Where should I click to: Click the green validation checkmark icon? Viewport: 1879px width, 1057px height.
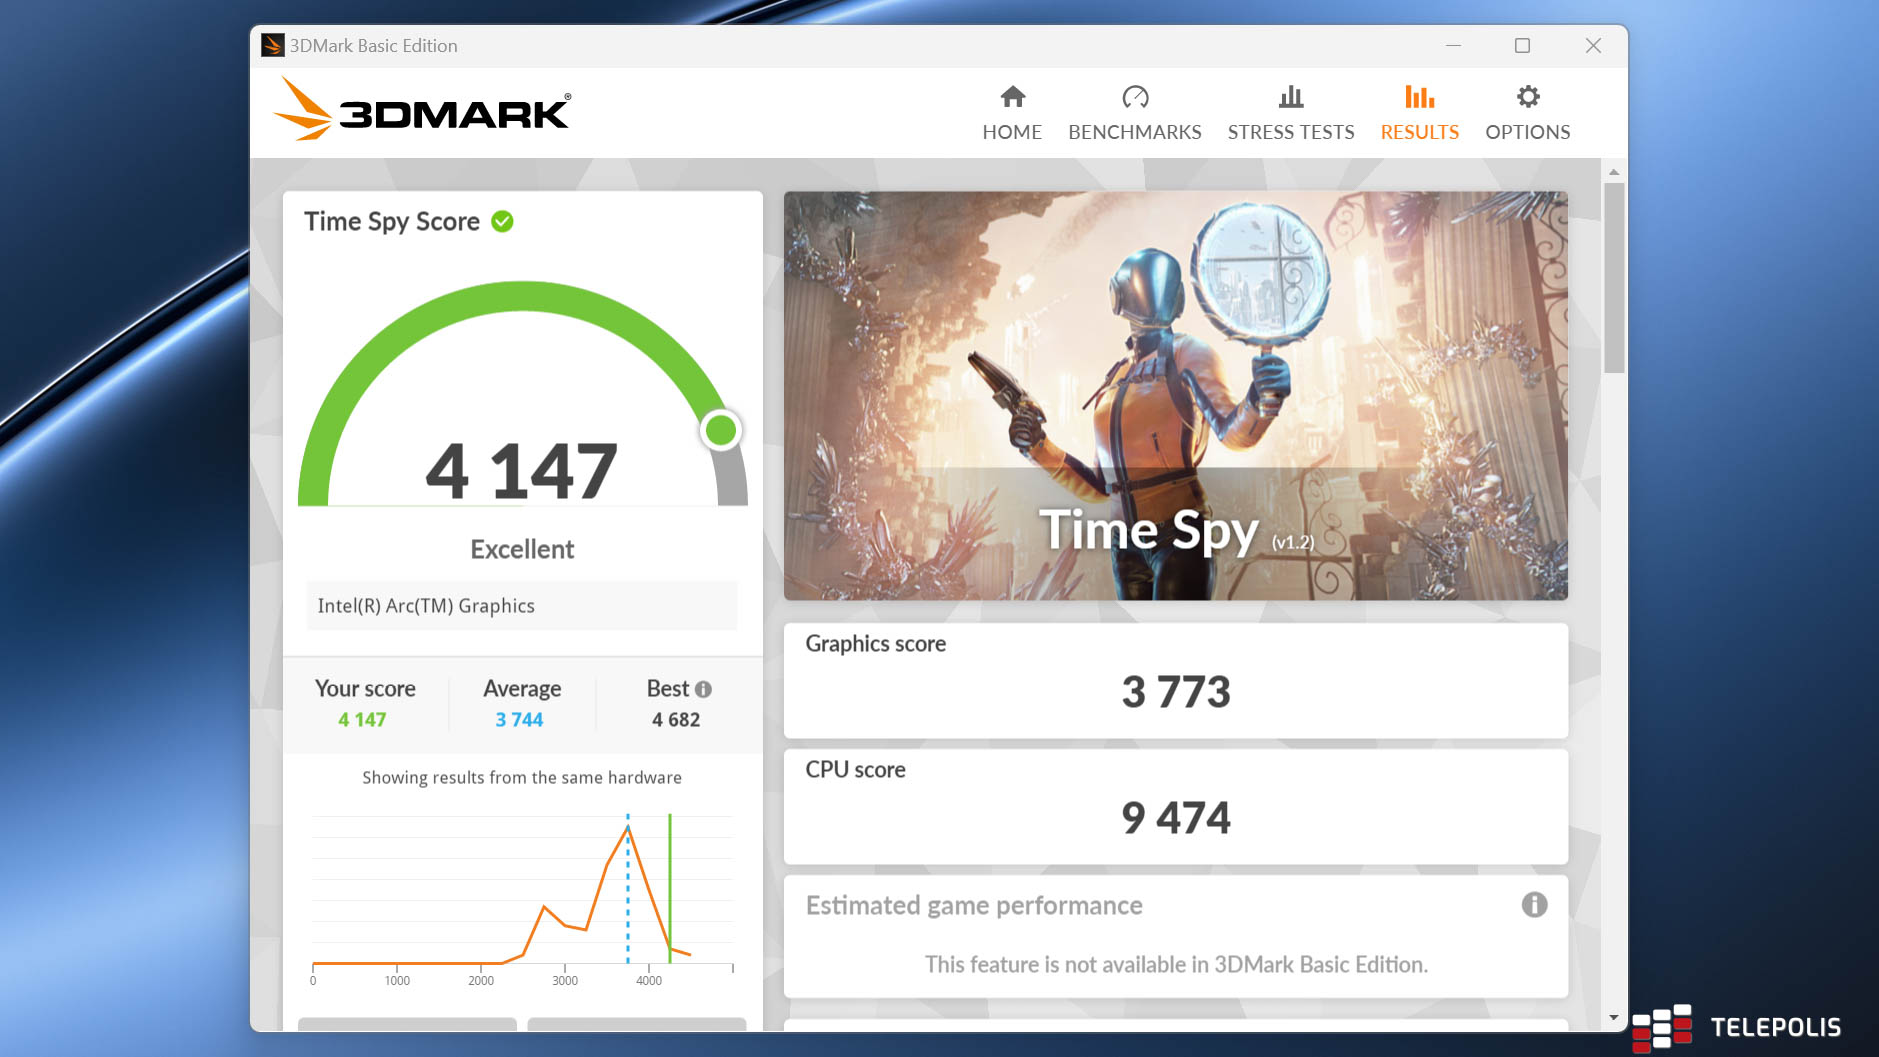tap(503, 222)
